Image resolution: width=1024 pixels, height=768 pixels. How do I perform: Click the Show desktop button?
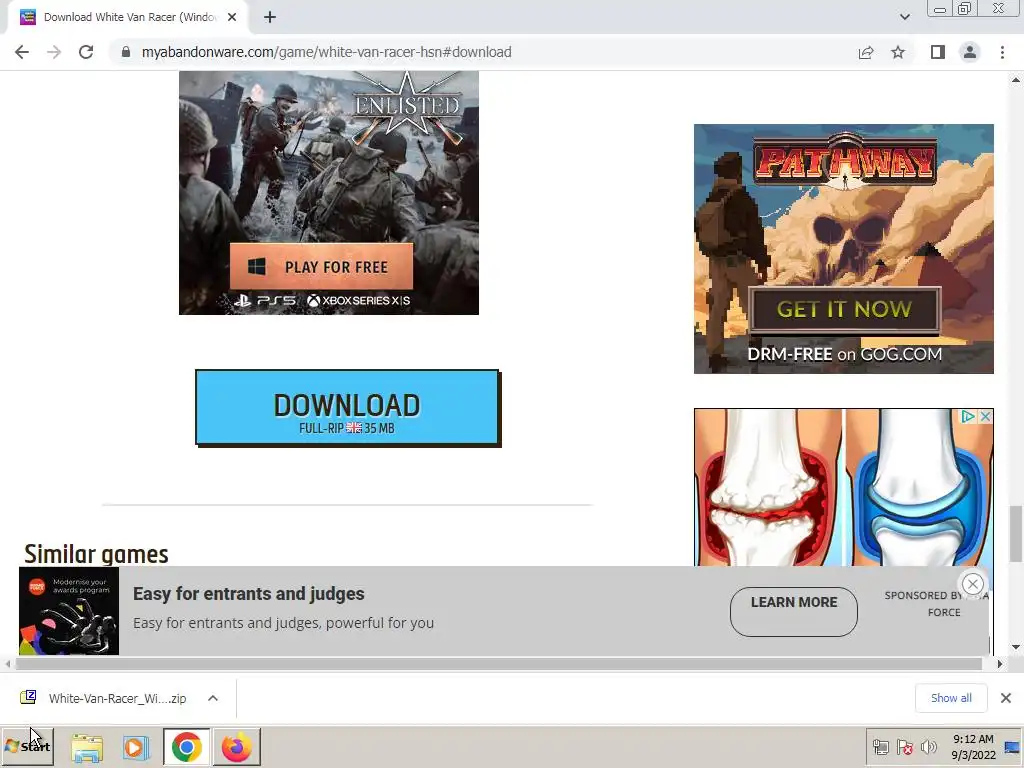(x=1012, y=747)
